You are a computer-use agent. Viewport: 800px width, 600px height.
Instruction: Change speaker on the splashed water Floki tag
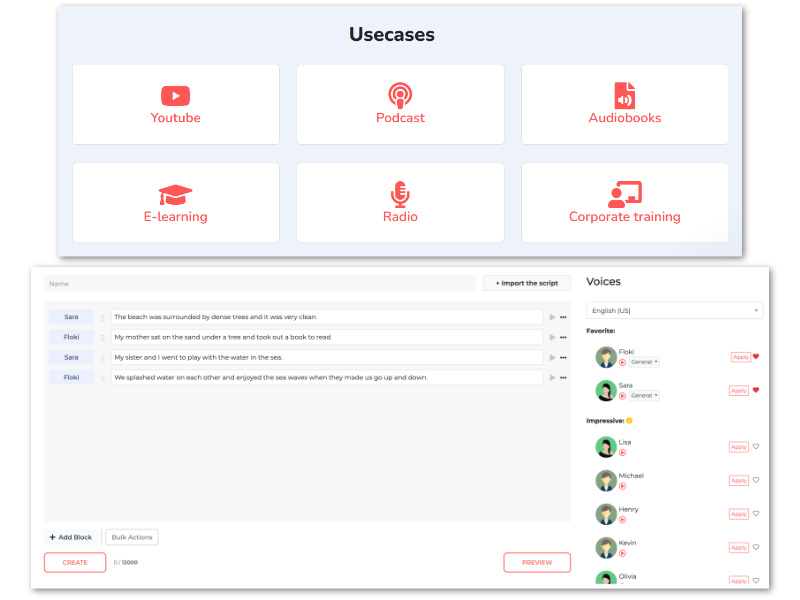coord(71,378)
